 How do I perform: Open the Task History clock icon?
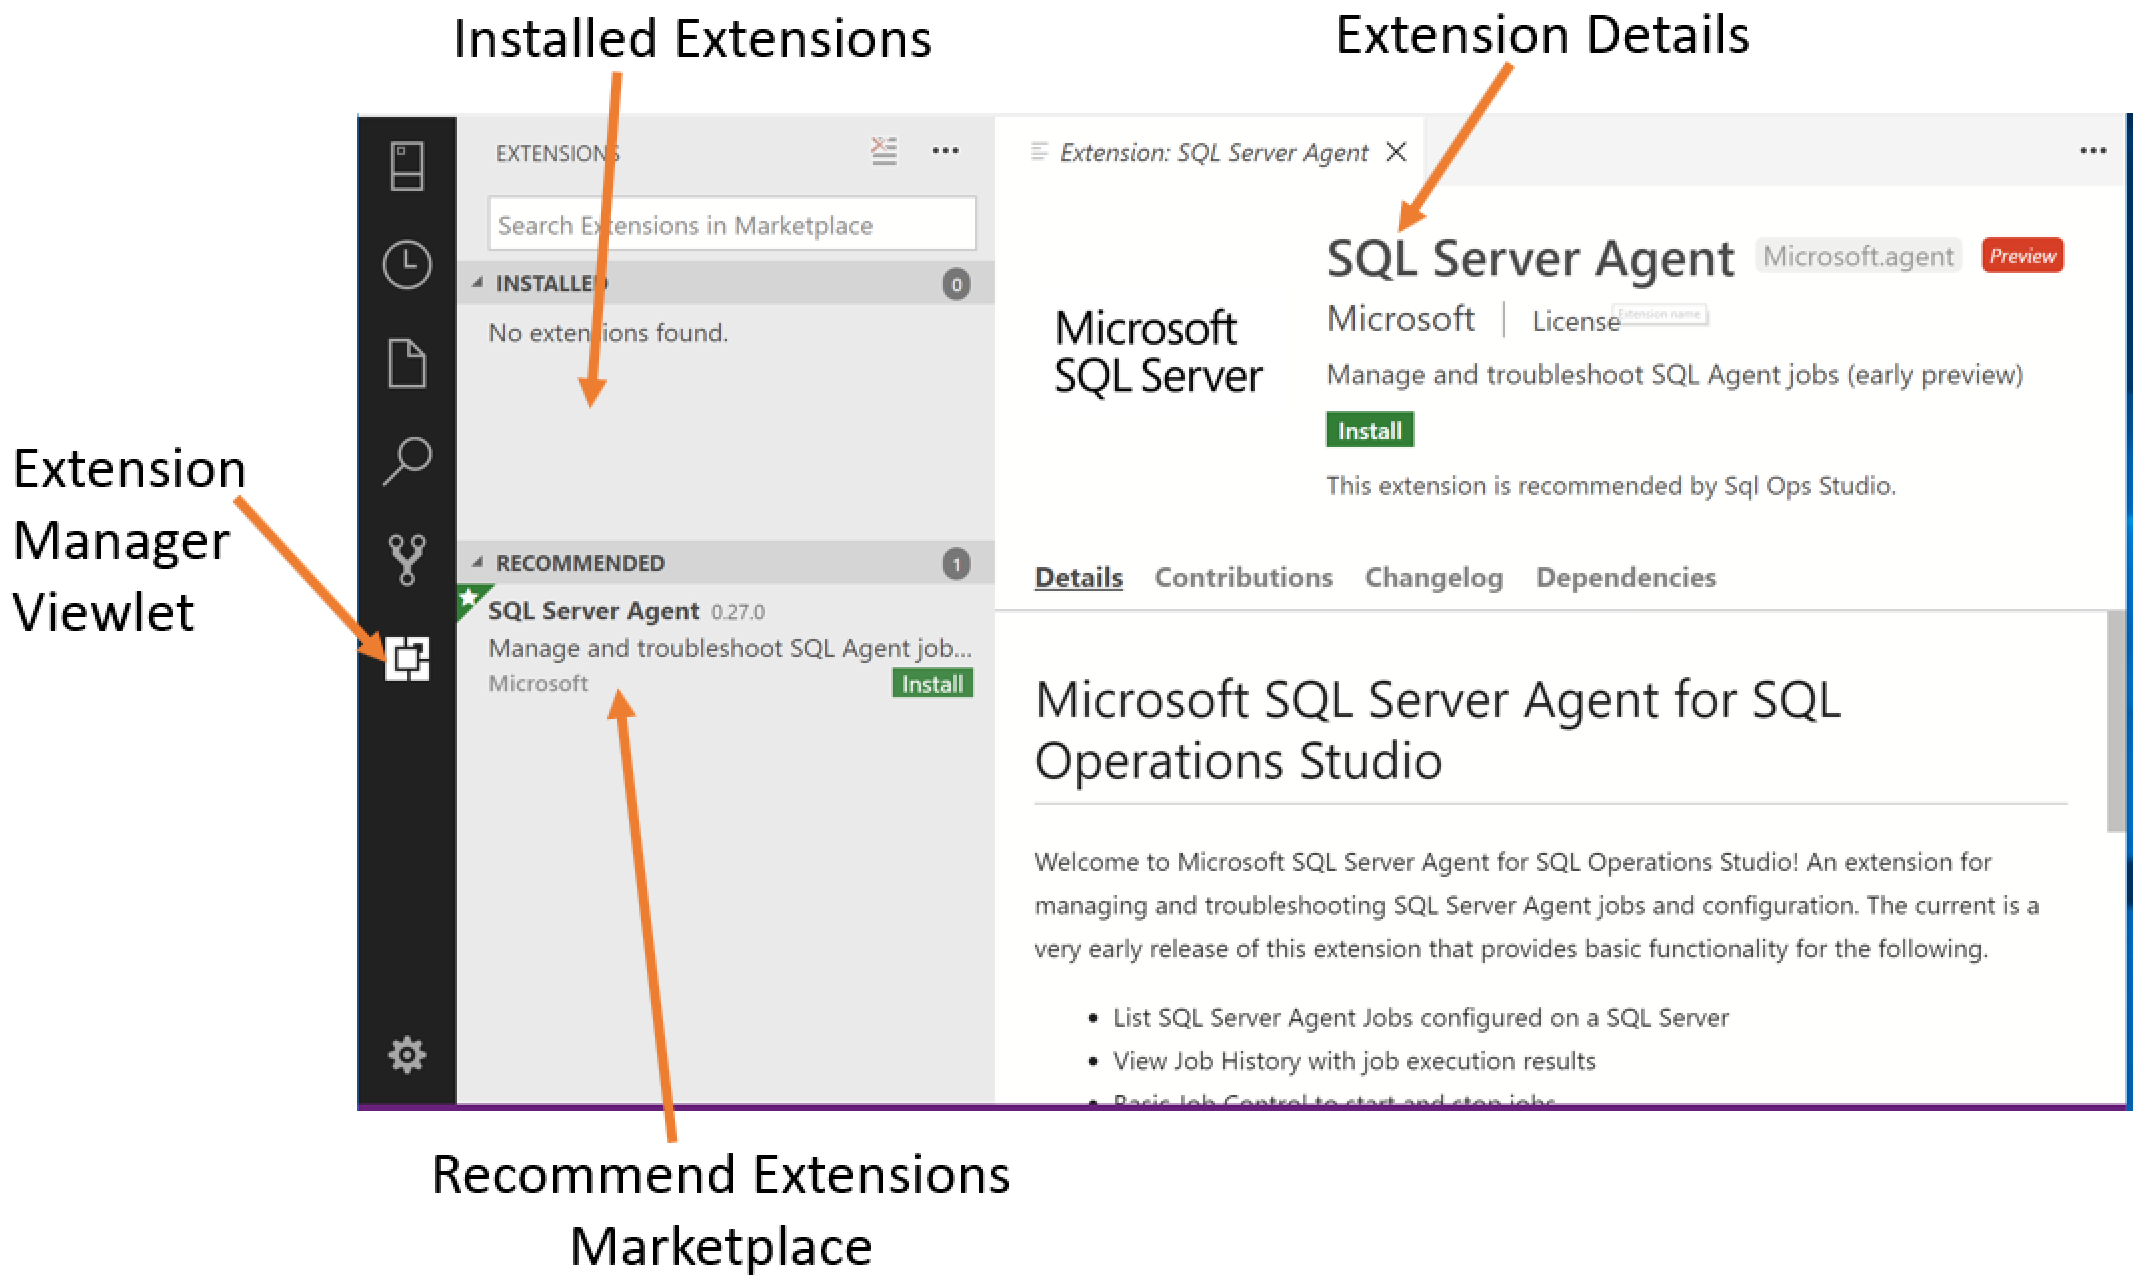[407, 264]
